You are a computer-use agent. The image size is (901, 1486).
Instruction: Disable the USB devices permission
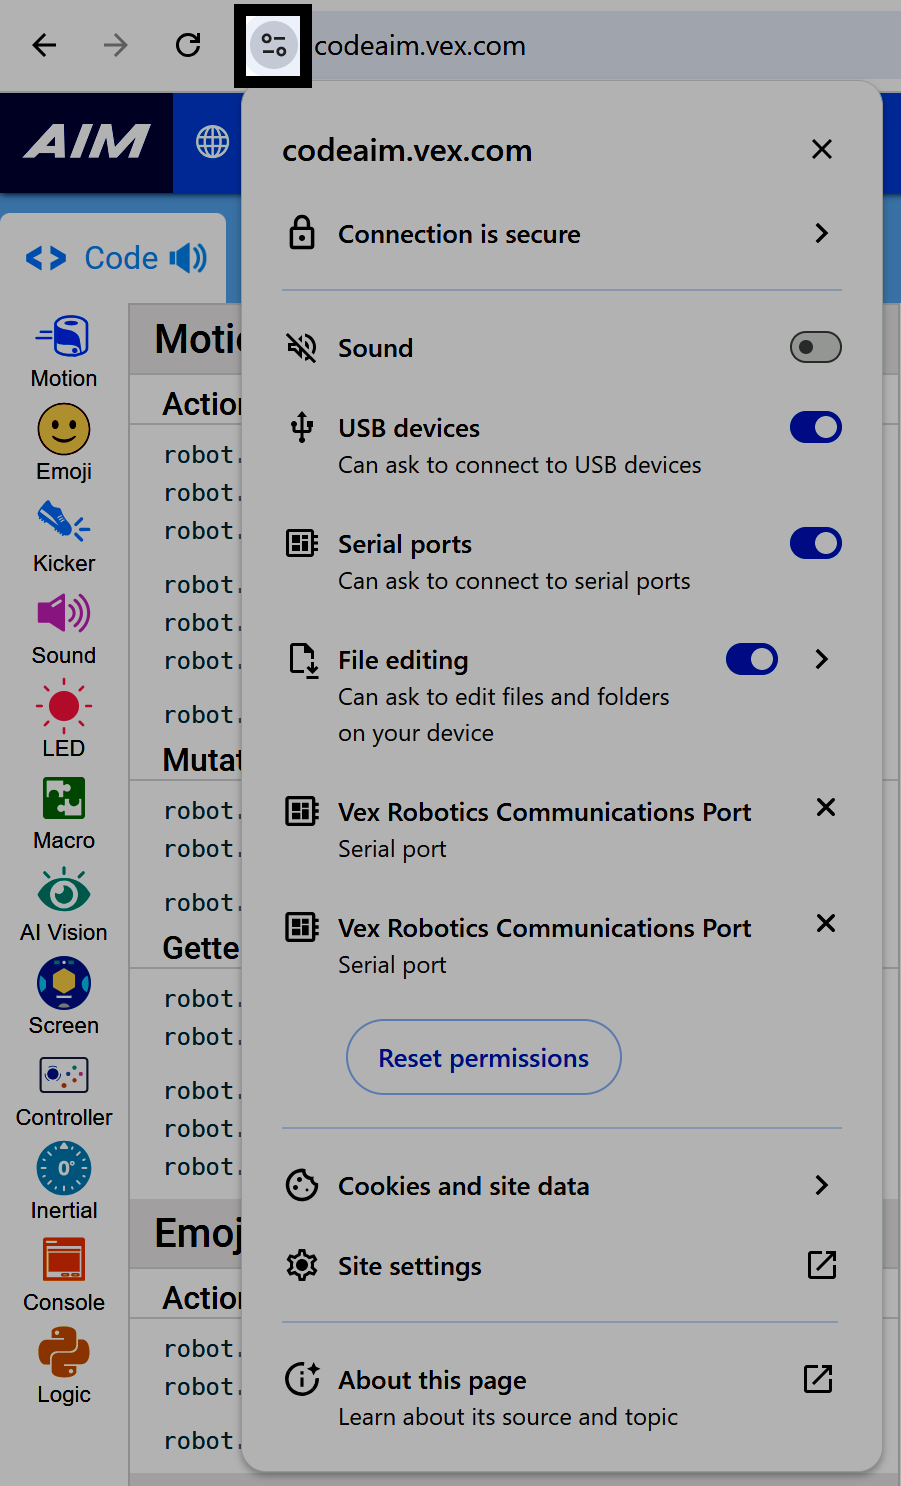point(815,427)
